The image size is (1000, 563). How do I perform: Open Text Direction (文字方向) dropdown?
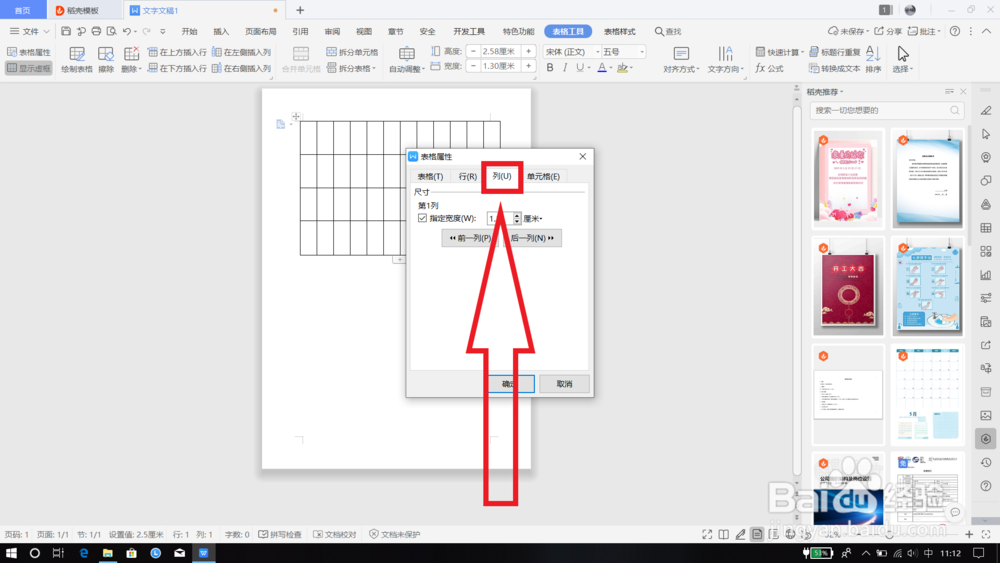(725, 61)
